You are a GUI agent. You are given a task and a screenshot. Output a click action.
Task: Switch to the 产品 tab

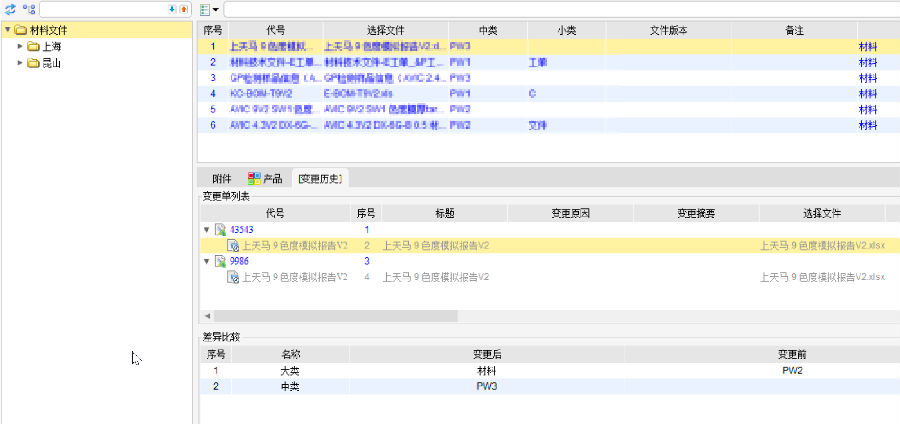tap(265, 179)
